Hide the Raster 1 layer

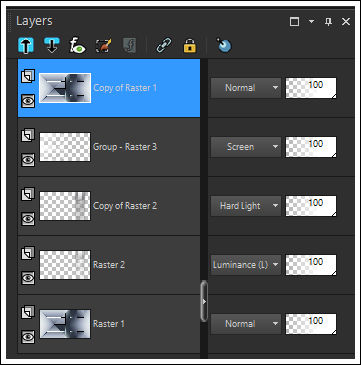[28, 337]
